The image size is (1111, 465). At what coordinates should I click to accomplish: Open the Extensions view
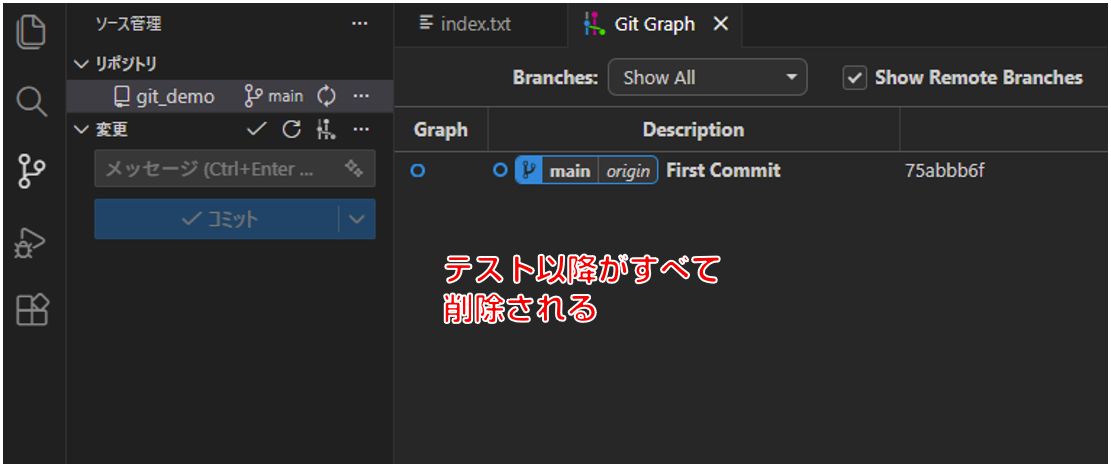coord(32,312)
